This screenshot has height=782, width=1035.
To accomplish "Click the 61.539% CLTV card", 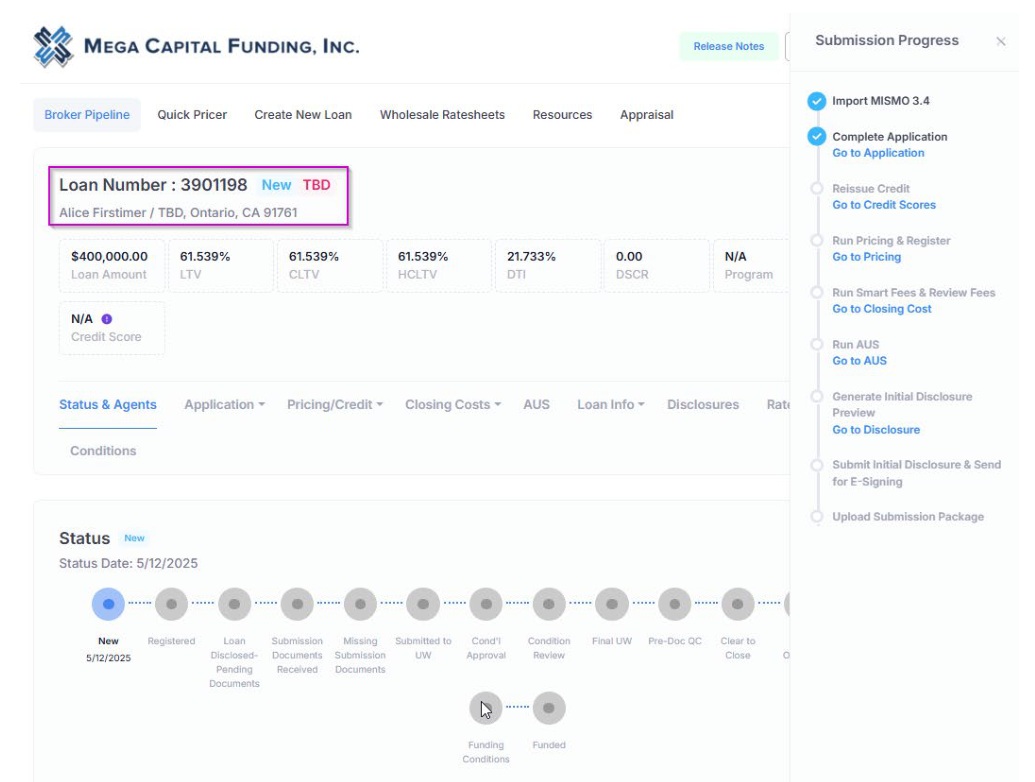I will [329, 265].
